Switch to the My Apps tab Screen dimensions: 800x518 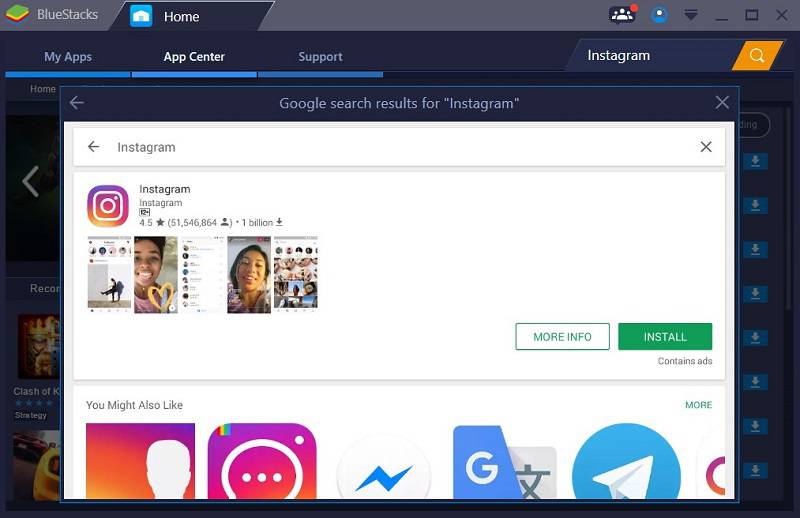coord(67,57)
